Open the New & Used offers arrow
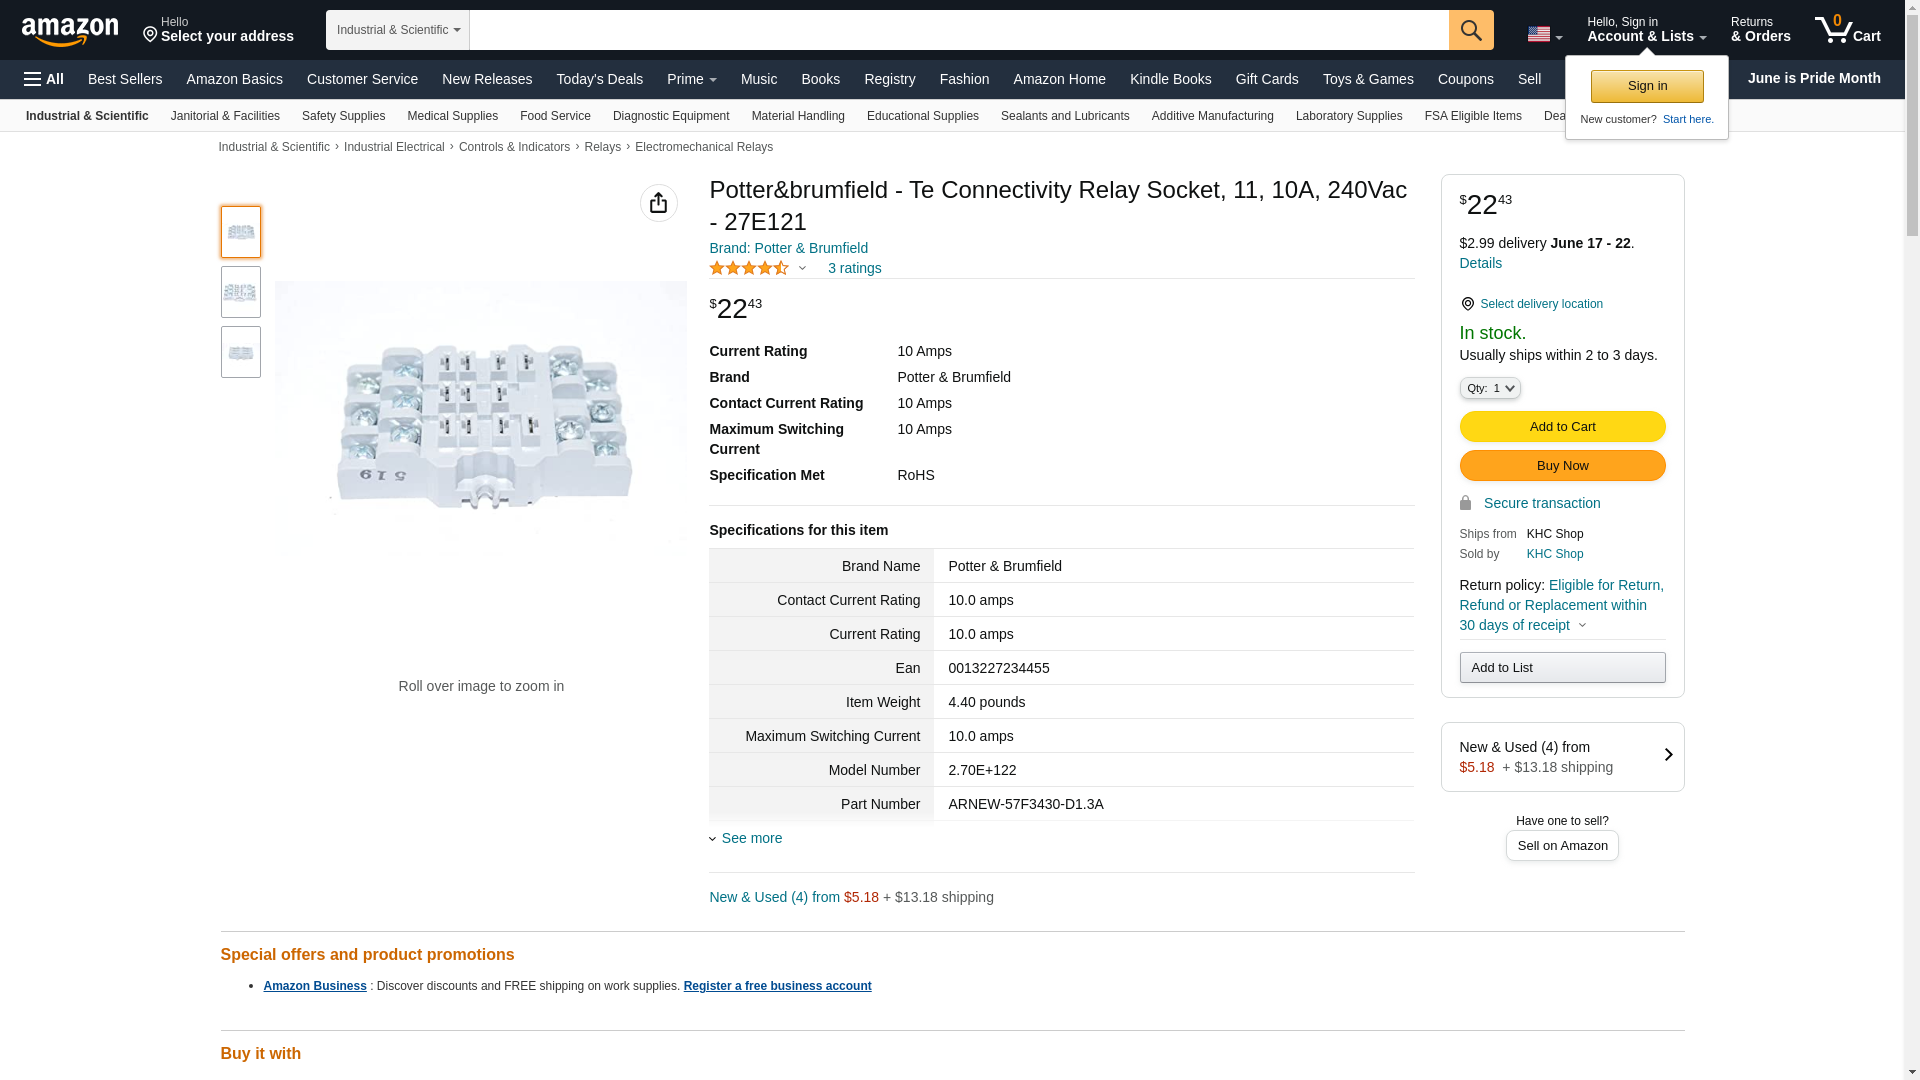The image size is (1920, 1080). pos(1667,755)
